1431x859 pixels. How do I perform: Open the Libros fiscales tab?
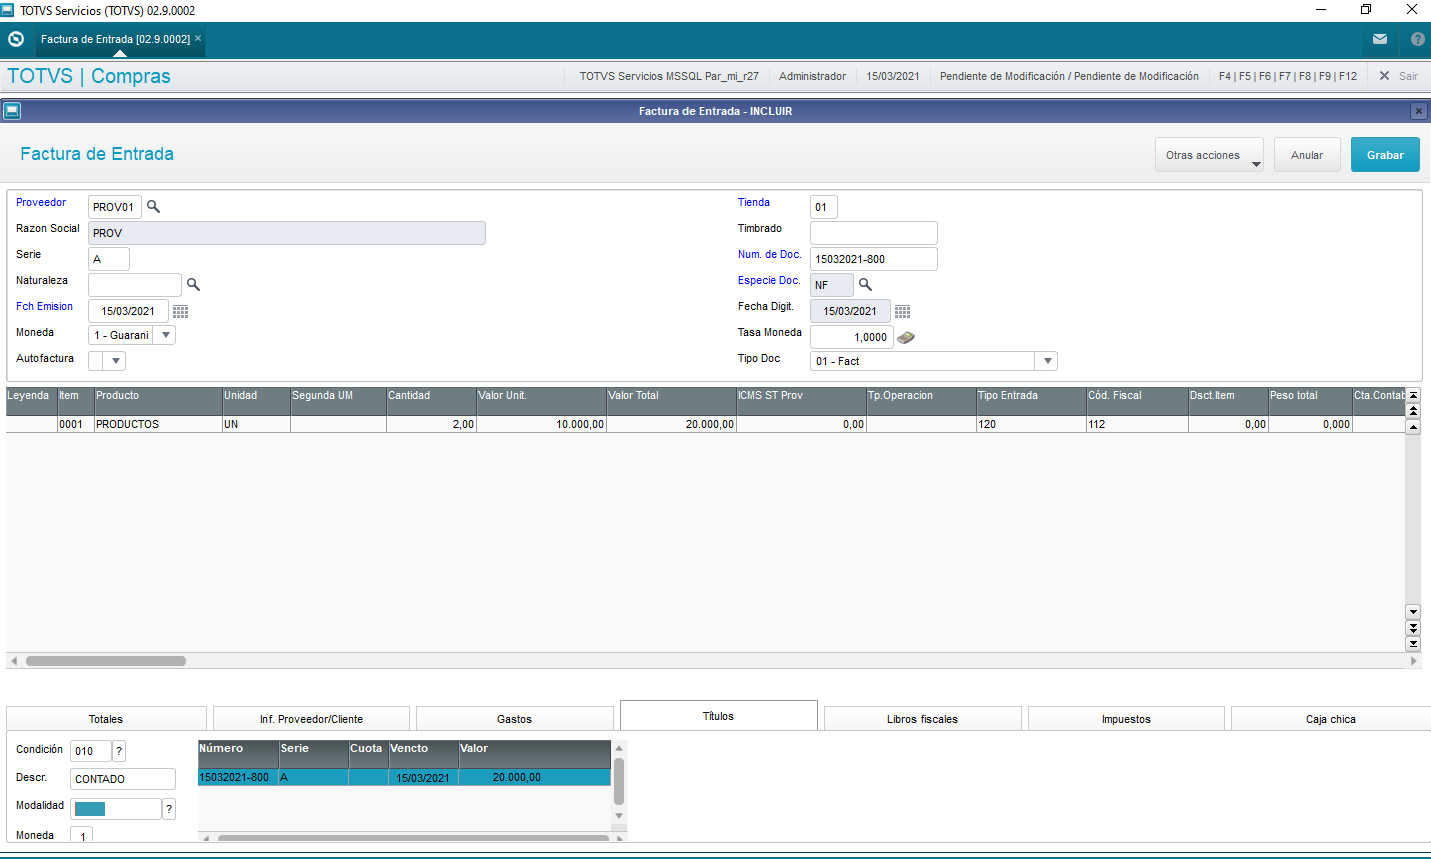pos(922,719)
